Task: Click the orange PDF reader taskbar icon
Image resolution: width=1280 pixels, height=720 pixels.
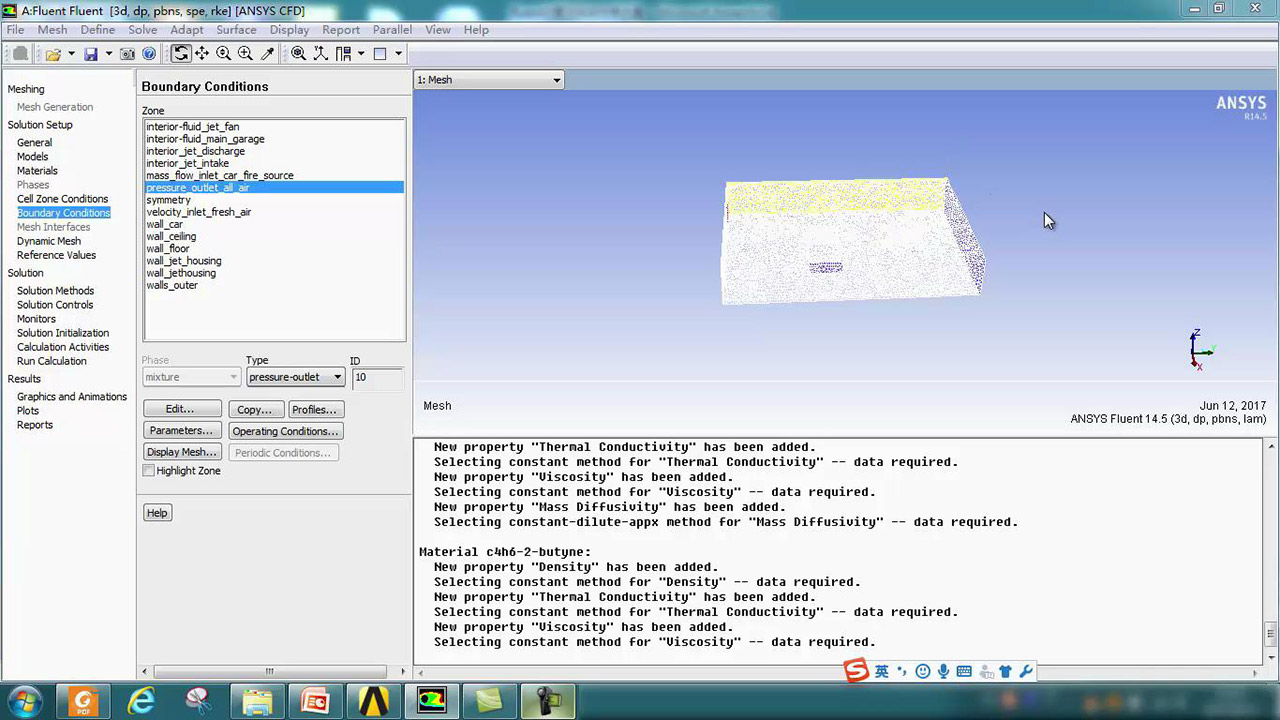Action: (x=84, y=701)
